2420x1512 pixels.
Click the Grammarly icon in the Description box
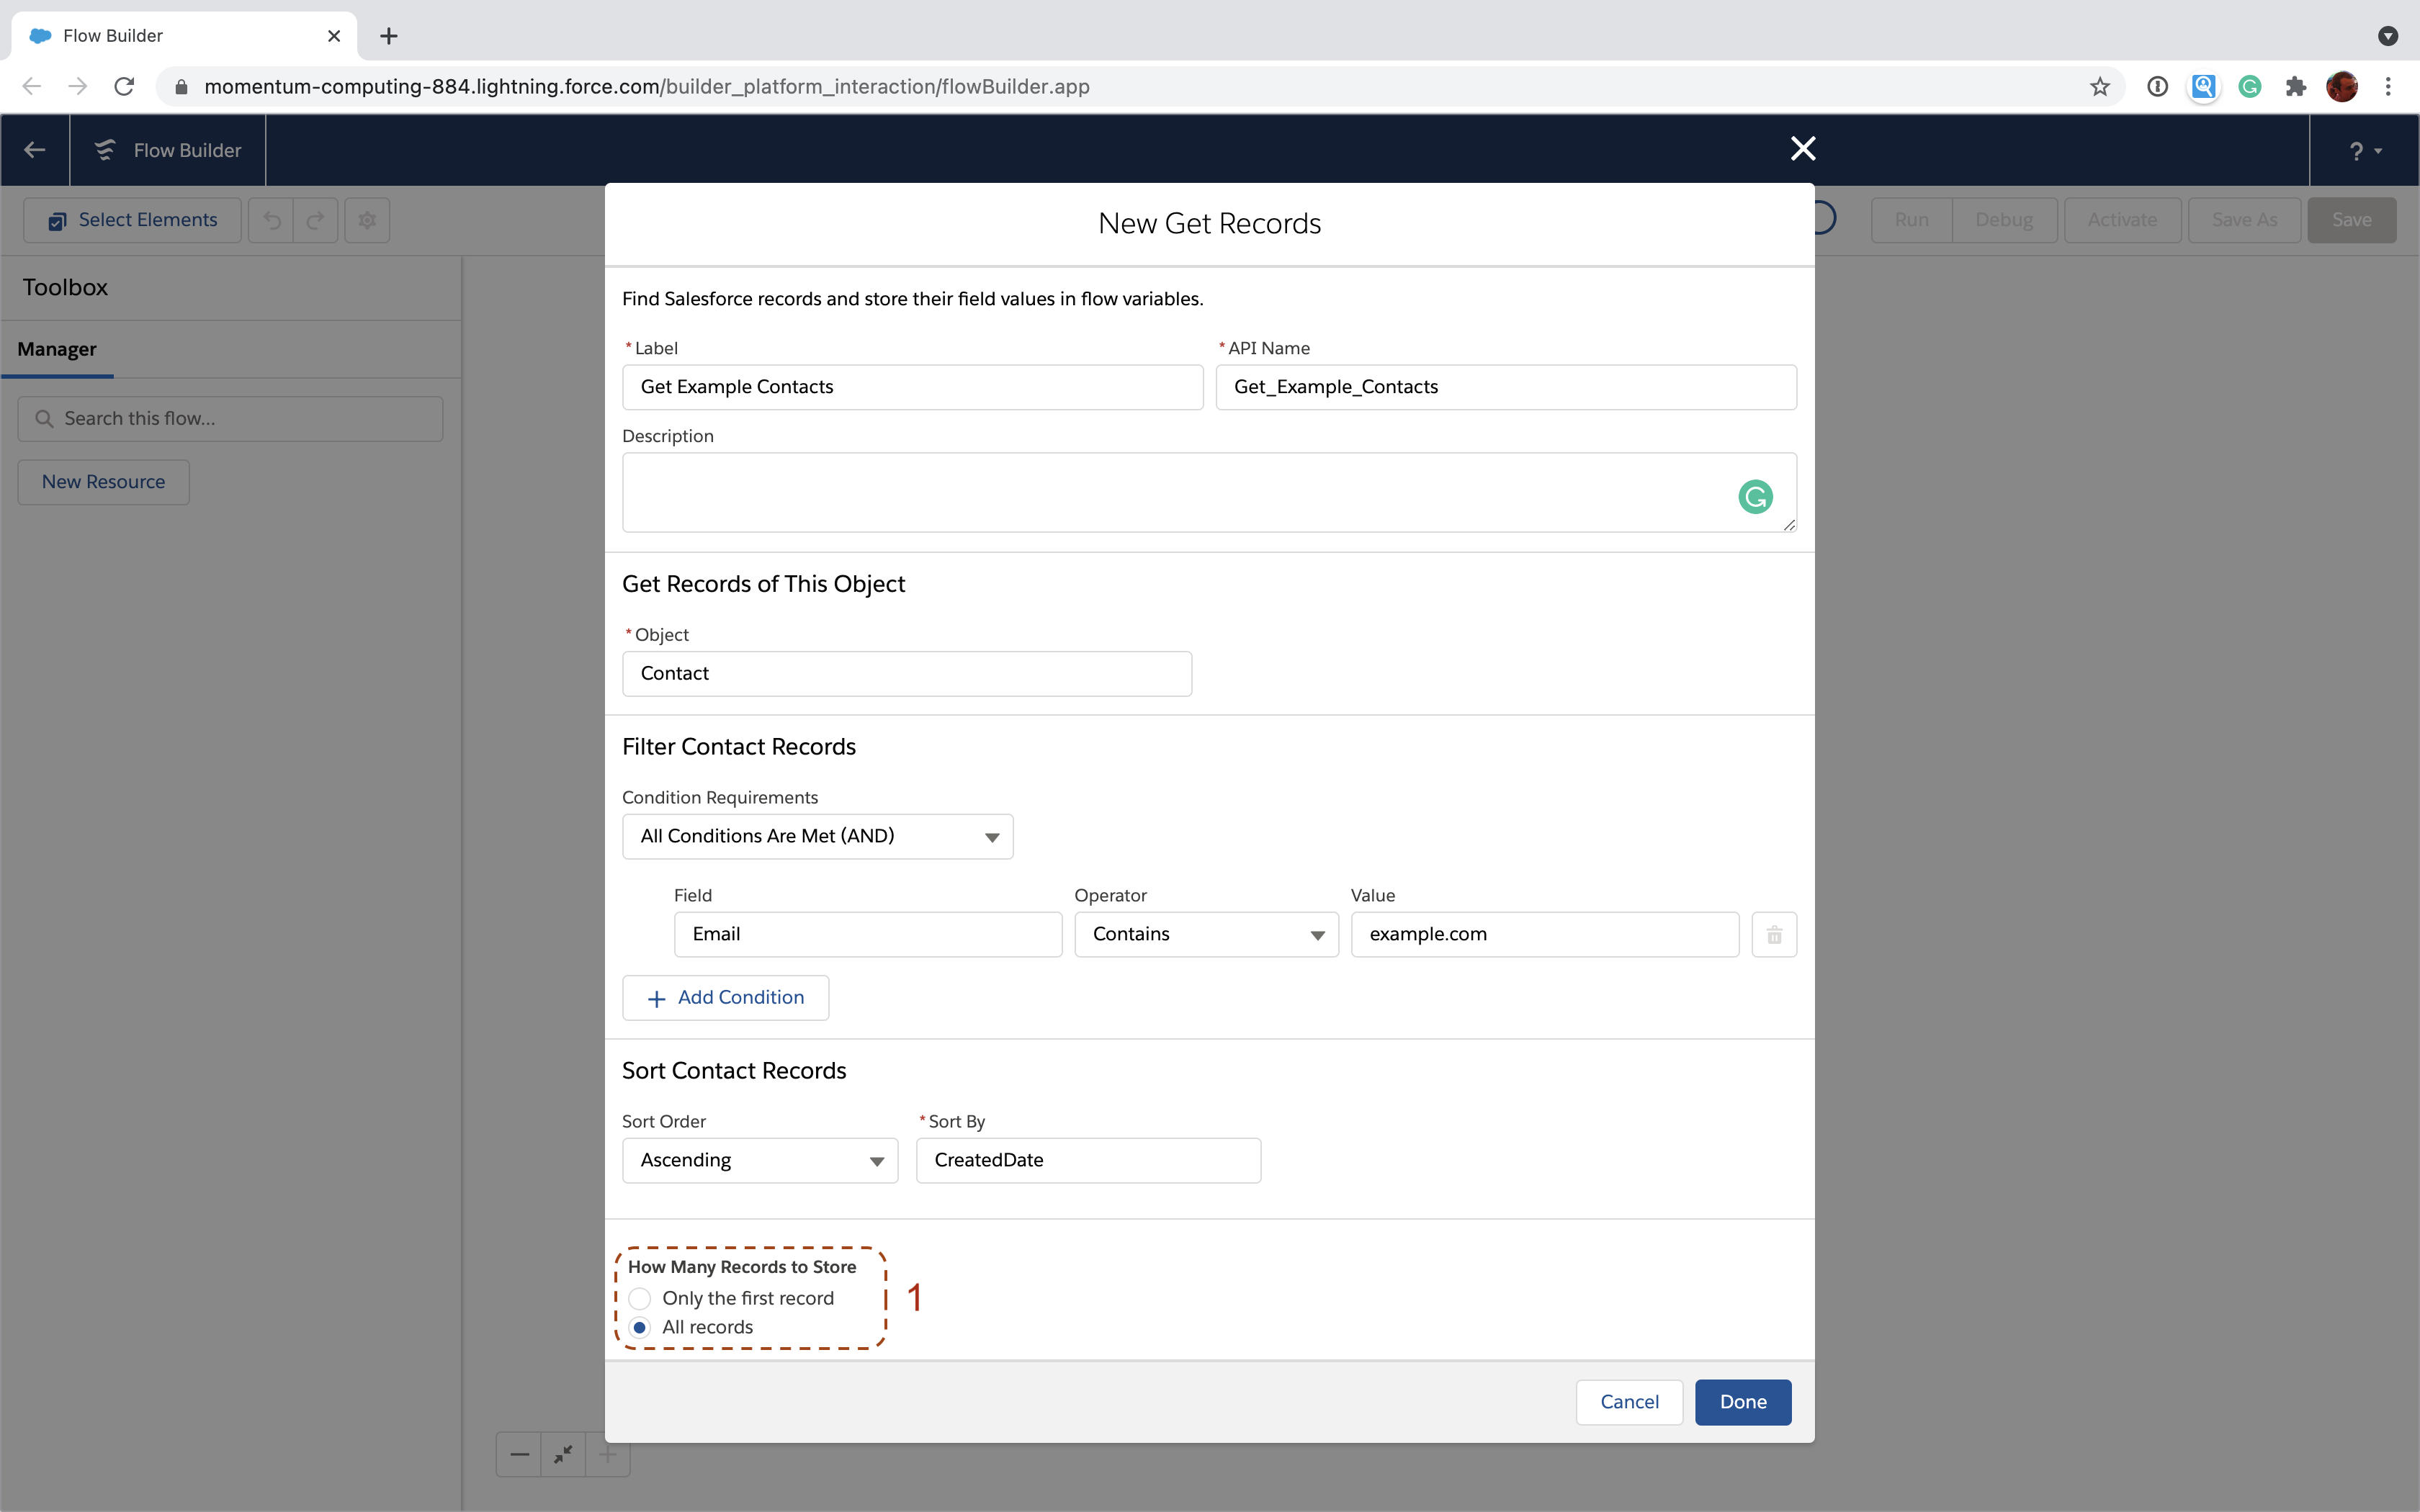pyautogui.click(x=1755, y=497)
